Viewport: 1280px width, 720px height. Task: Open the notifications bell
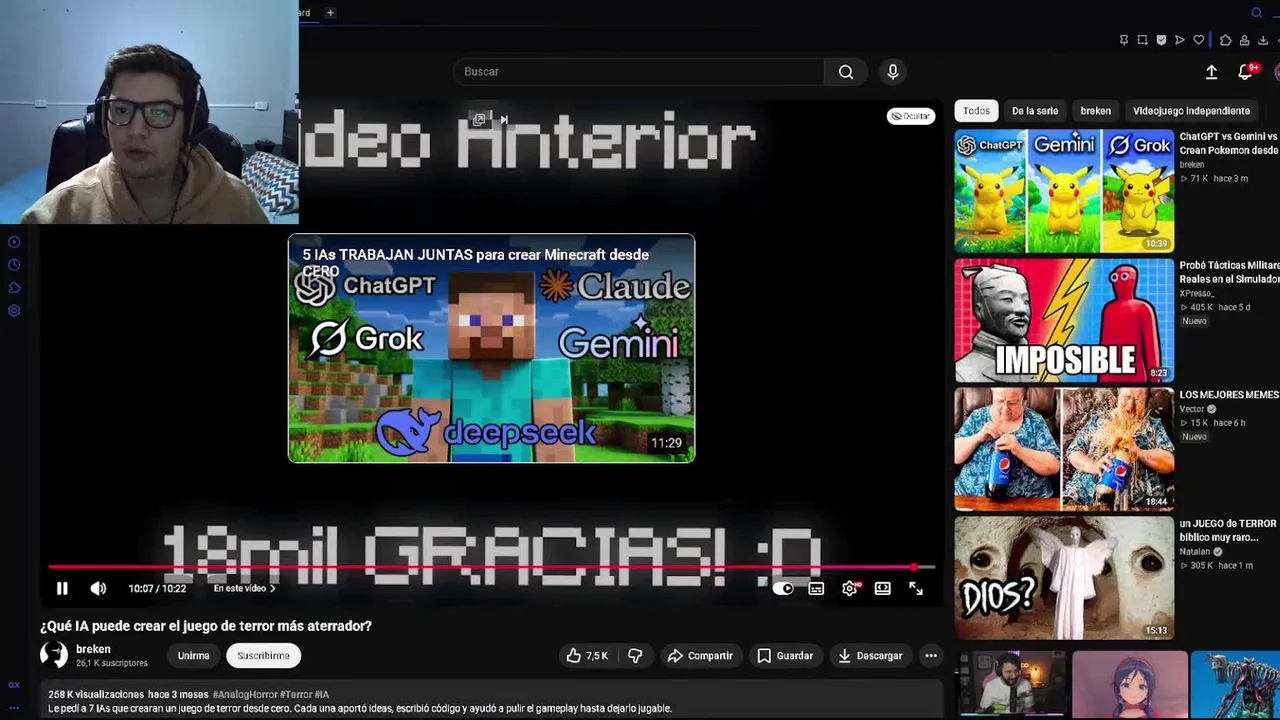[1245, 72]
